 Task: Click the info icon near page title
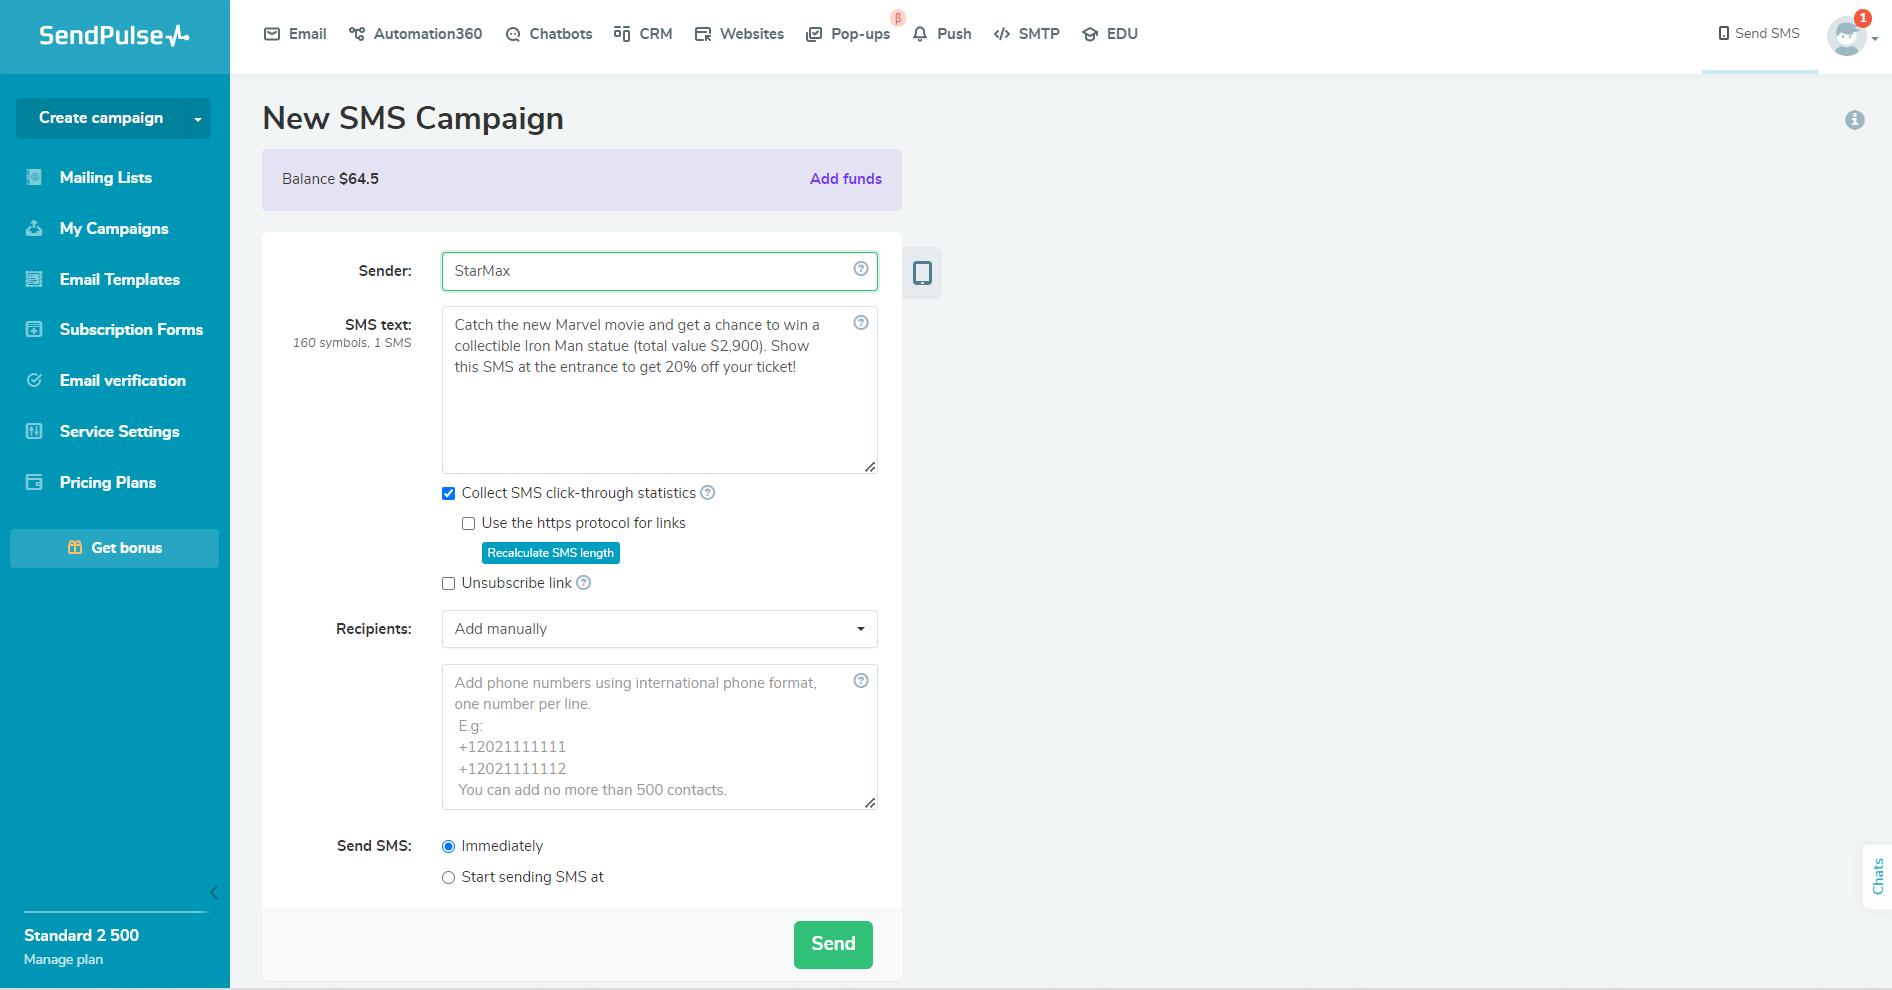(1854, 120)
